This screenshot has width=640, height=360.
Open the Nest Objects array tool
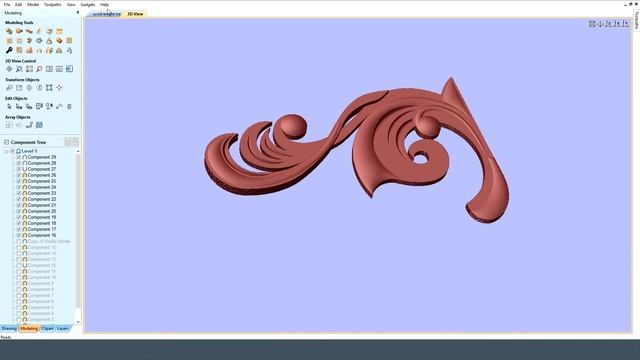(x=39, y=125)
